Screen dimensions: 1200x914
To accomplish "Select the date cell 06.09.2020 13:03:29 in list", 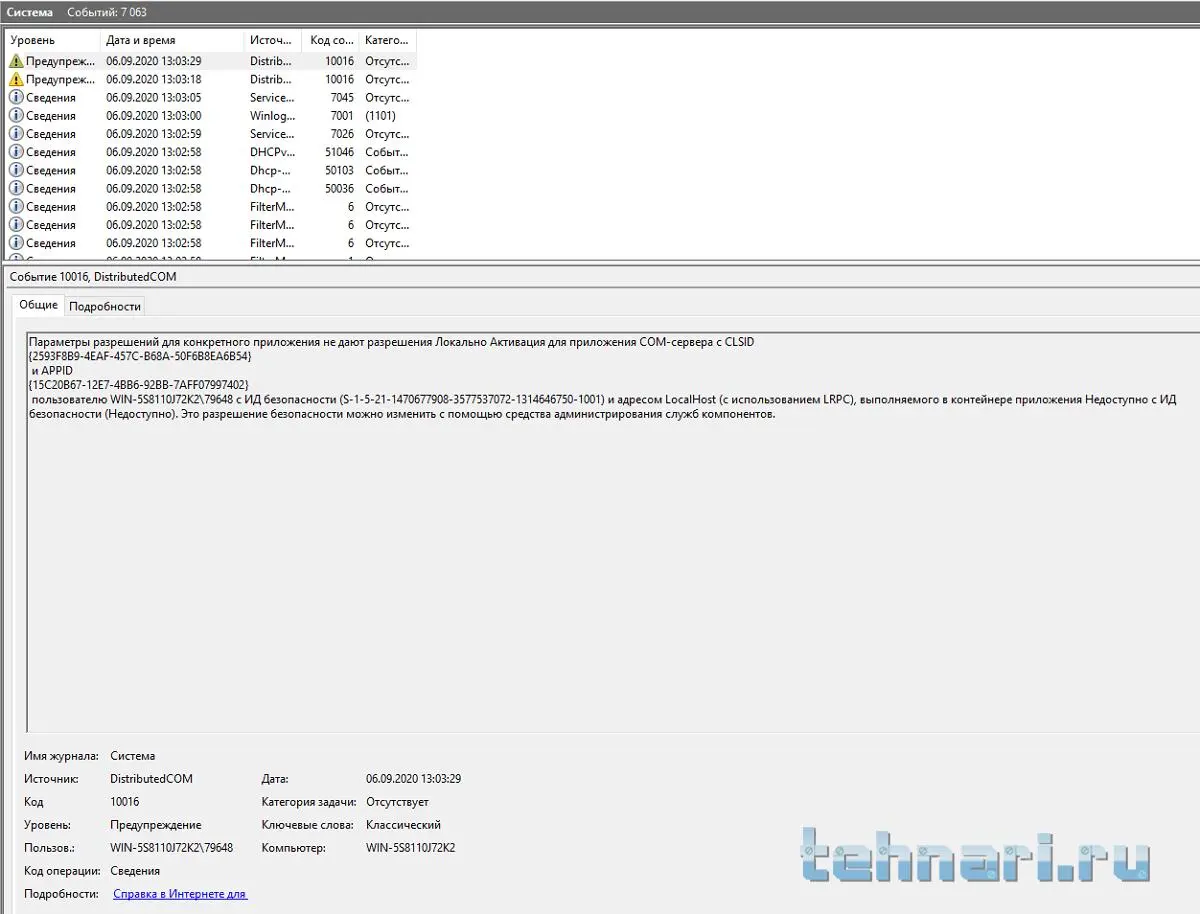I will (154, 61).
